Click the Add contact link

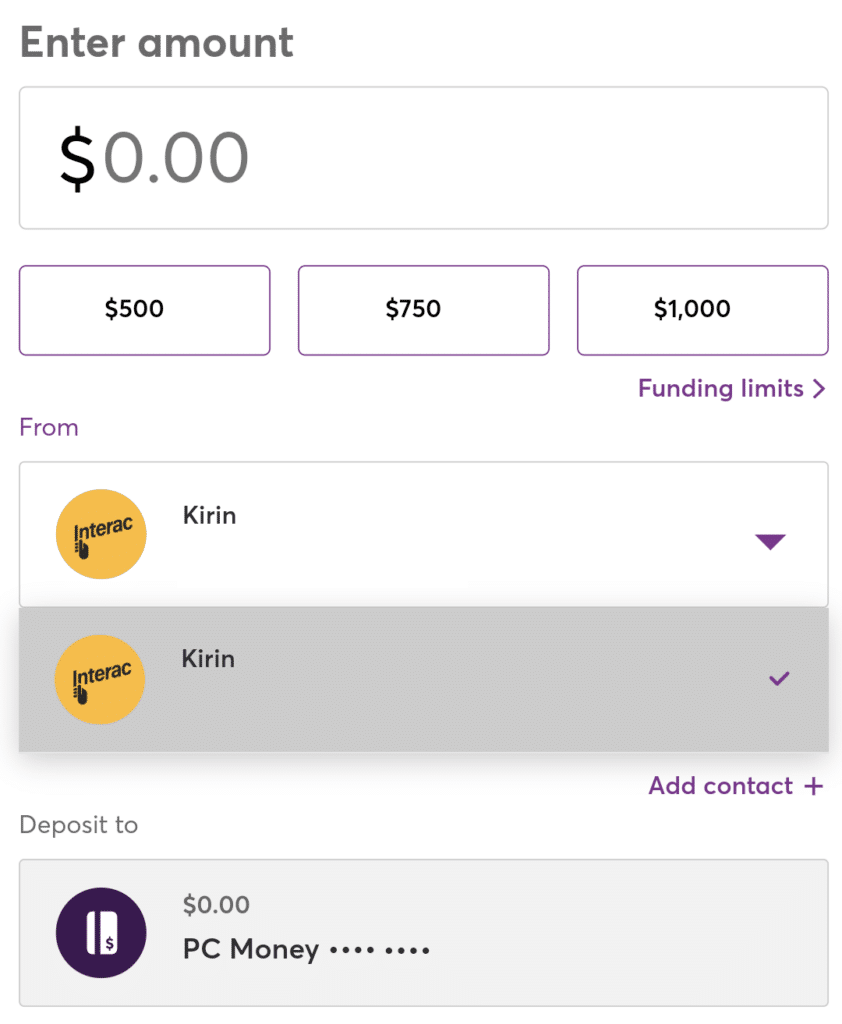pyautogui.click(x=720, y=786)
